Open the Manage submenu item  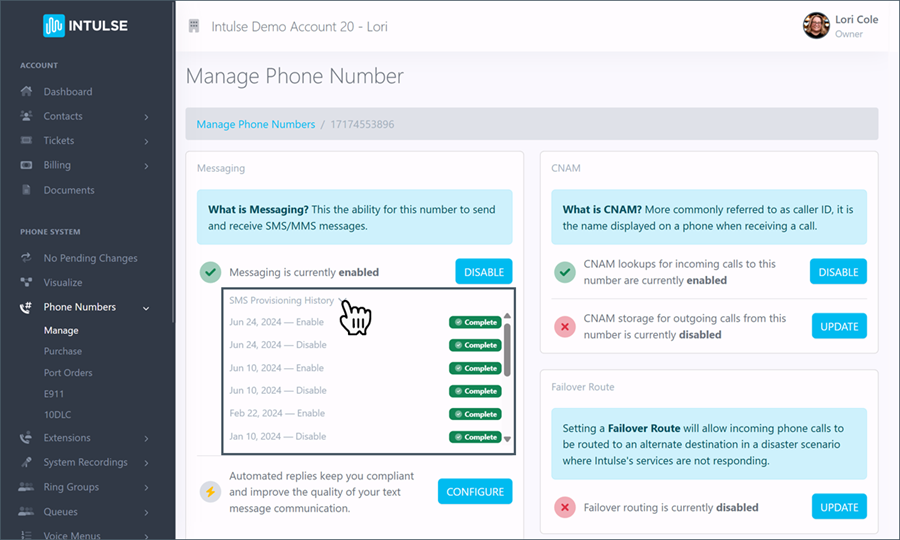click(61, 331)
